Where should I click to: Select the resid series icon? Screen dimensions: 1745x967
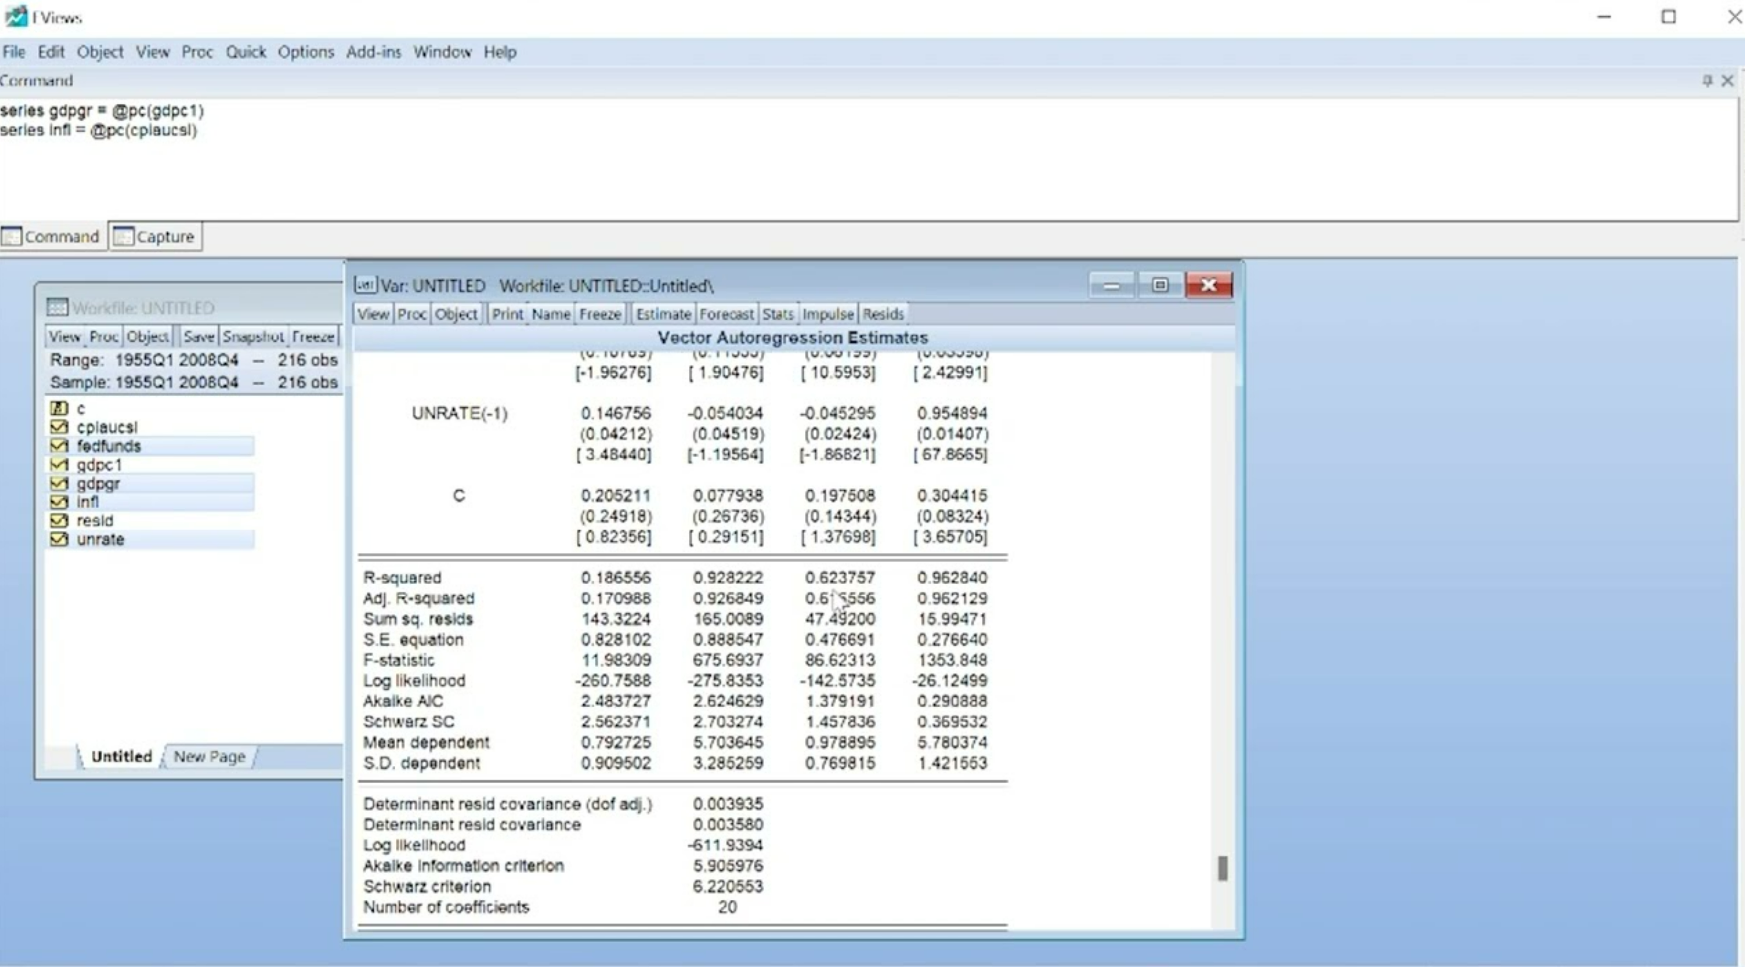[59, 521]
